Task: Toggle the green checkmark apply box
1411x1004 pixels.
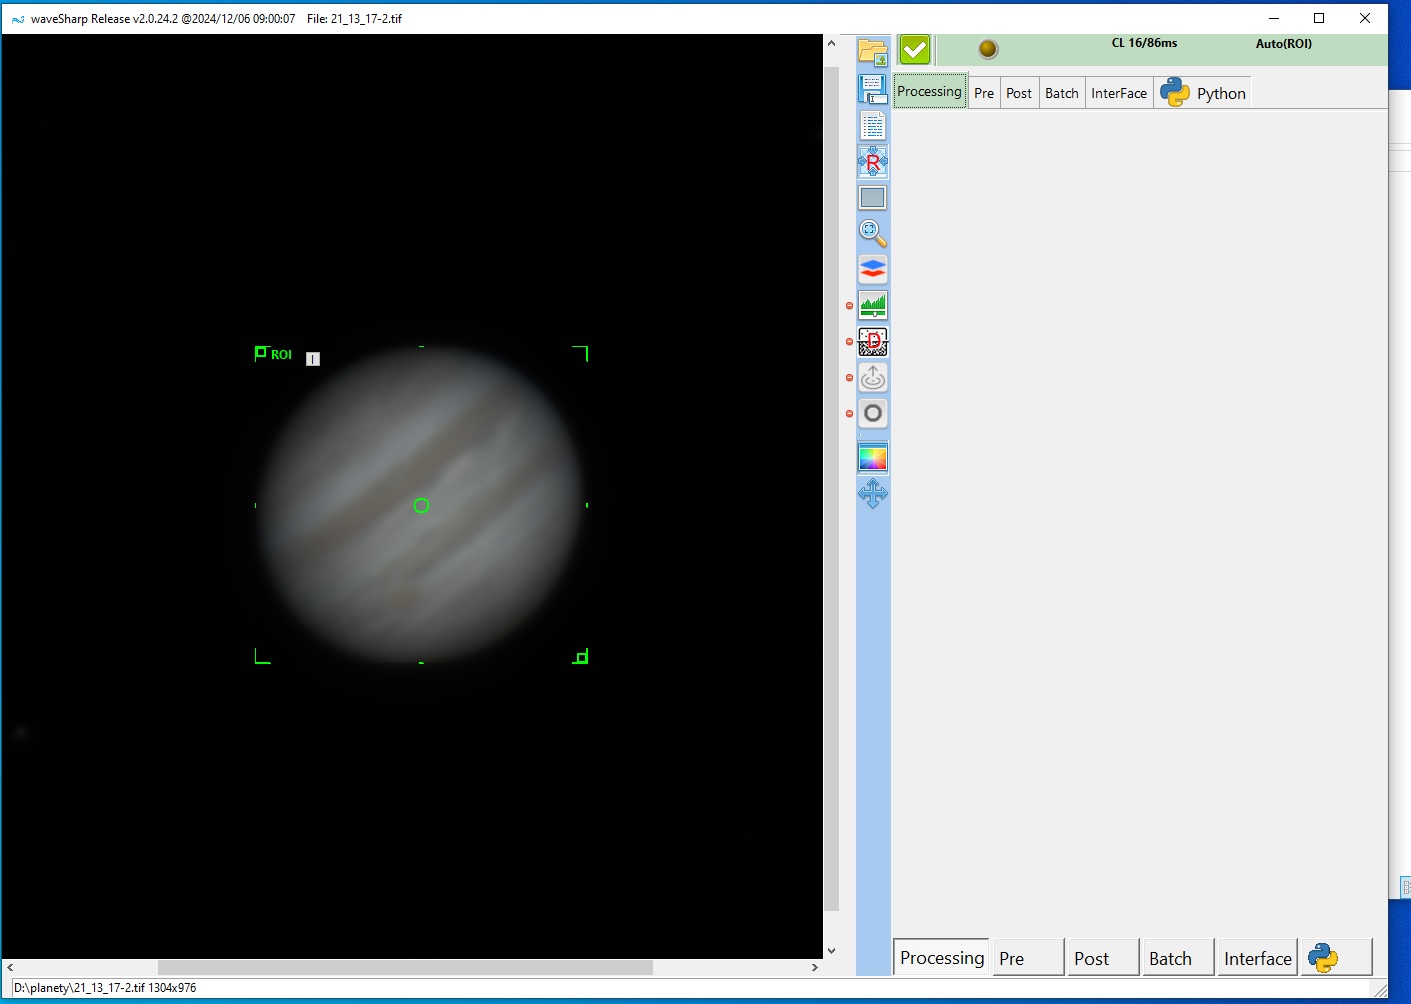Action: pyautogui.click(x=914, y=49)
